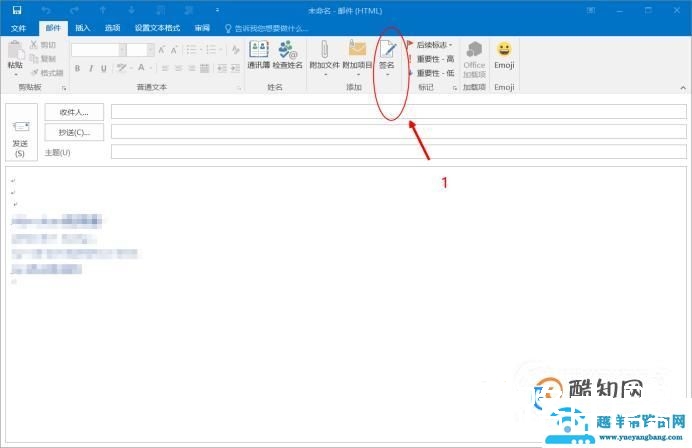
Task: Click the Clear Formatting icon
Action: tap(235, 50)
